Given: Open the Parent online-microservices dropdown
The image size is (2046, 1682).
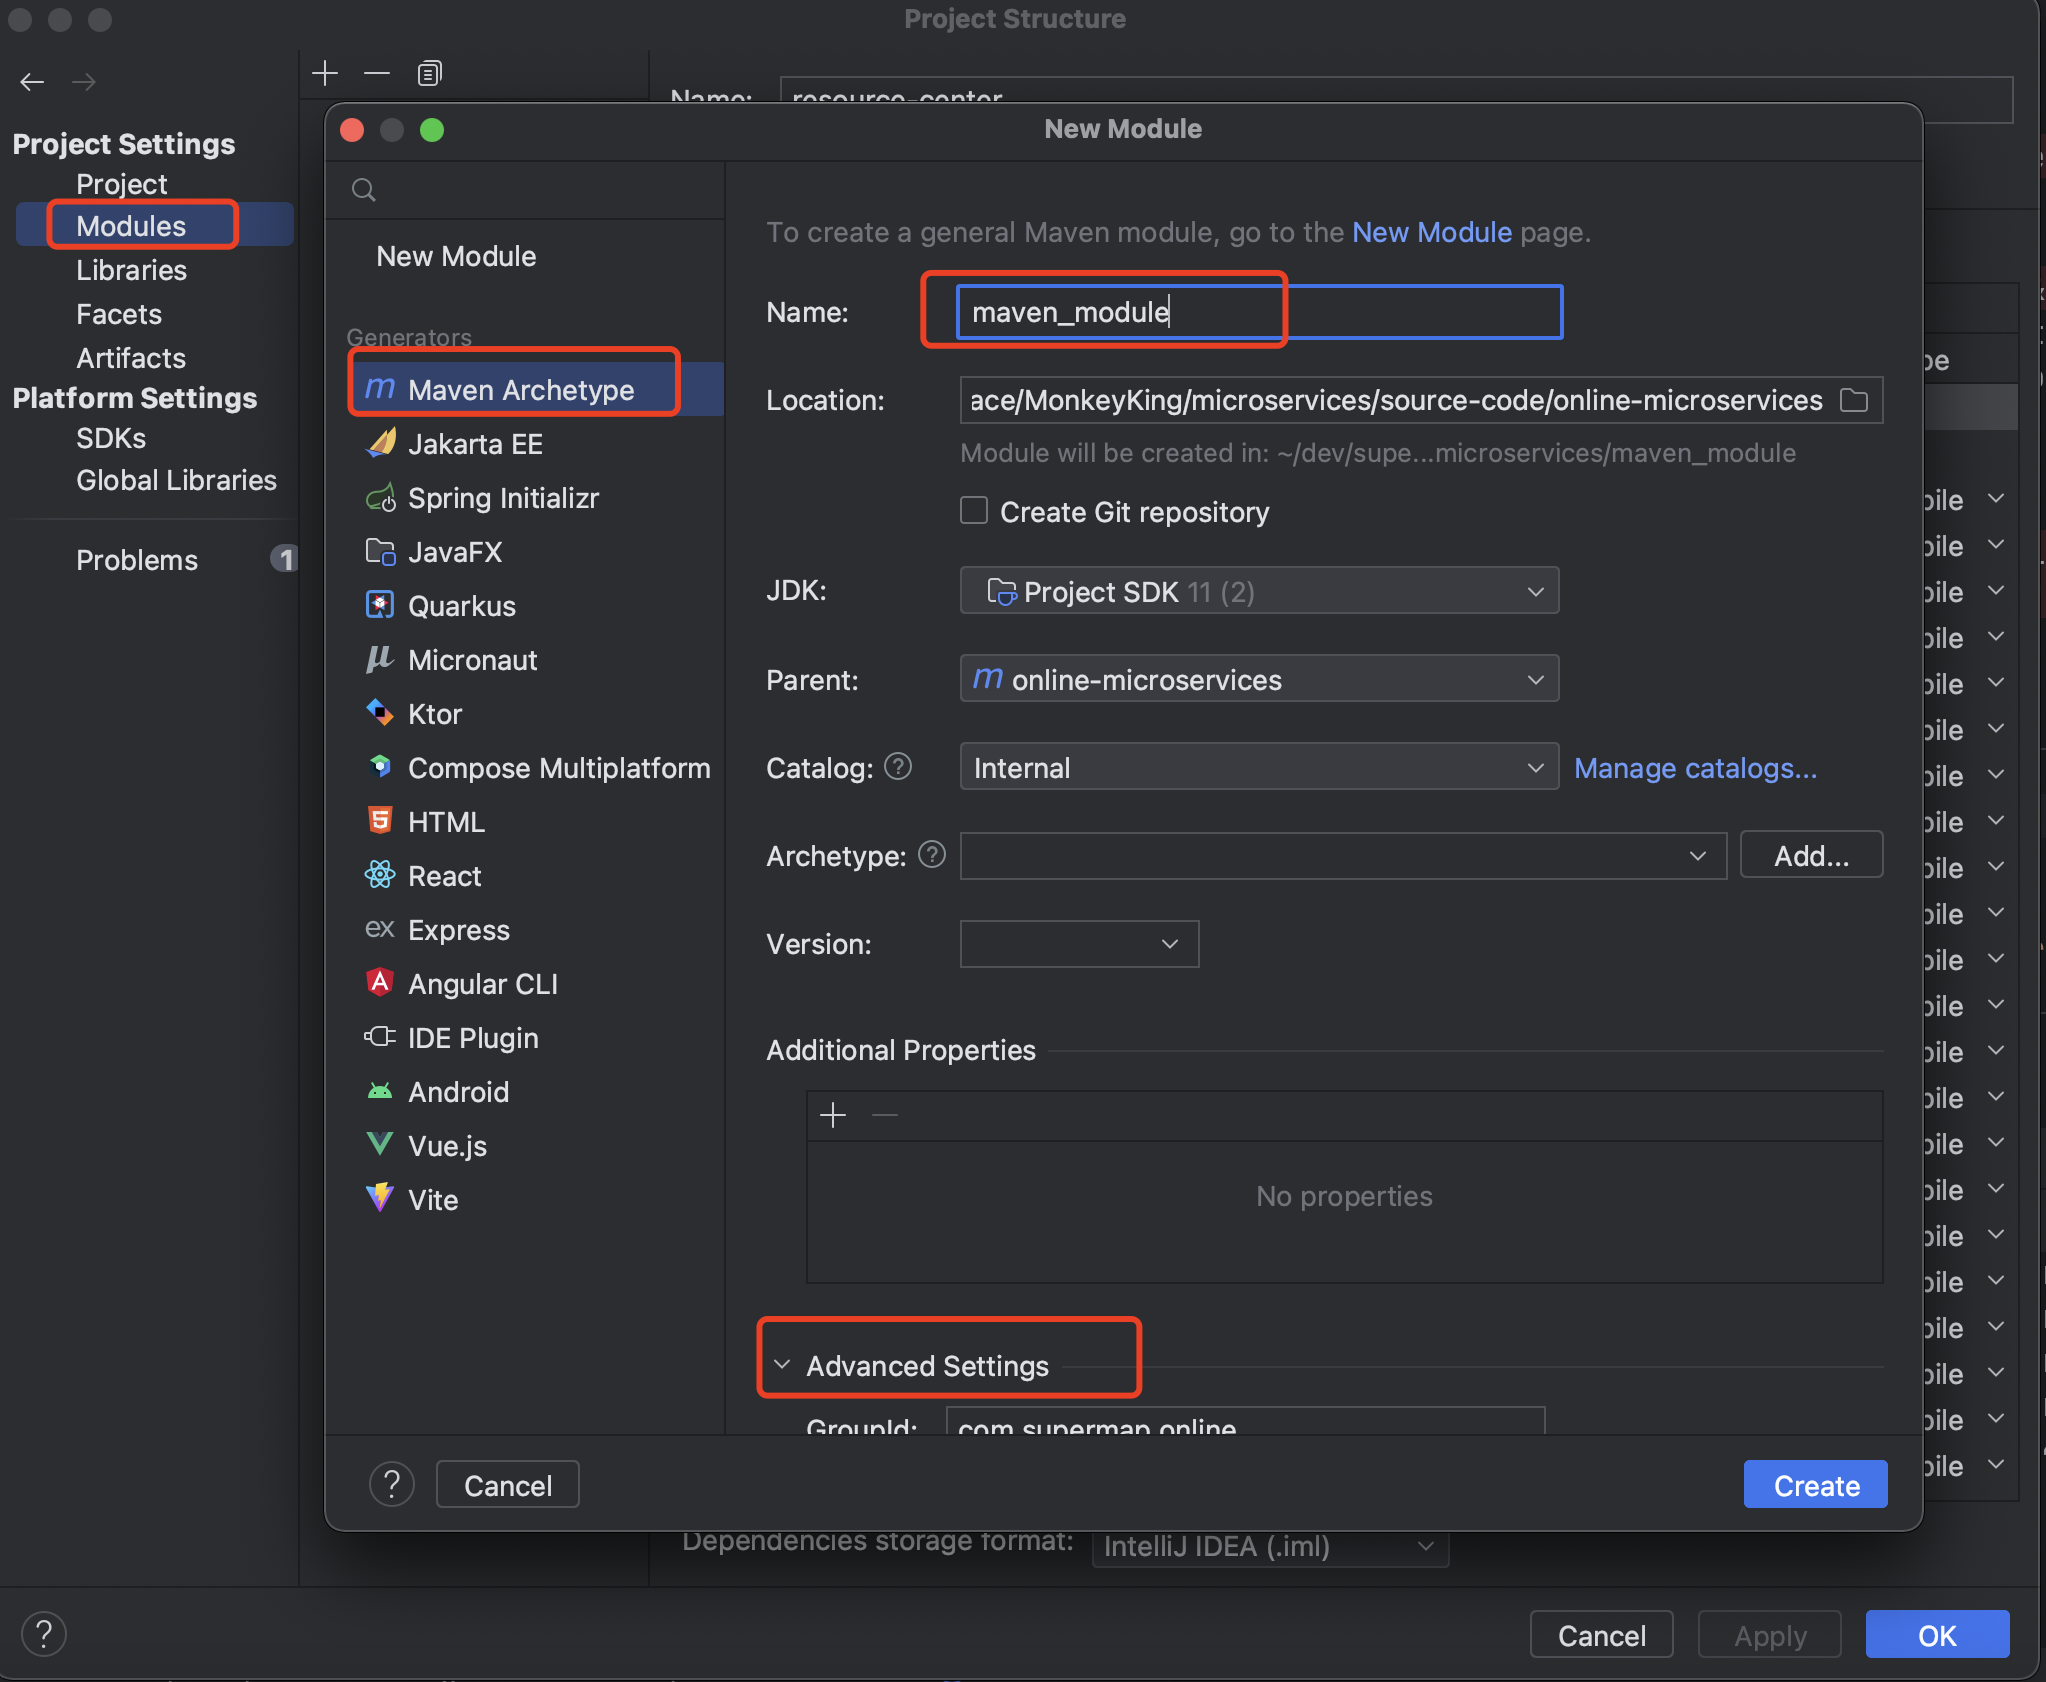Looking at the screenshot, I should 1258,679.
